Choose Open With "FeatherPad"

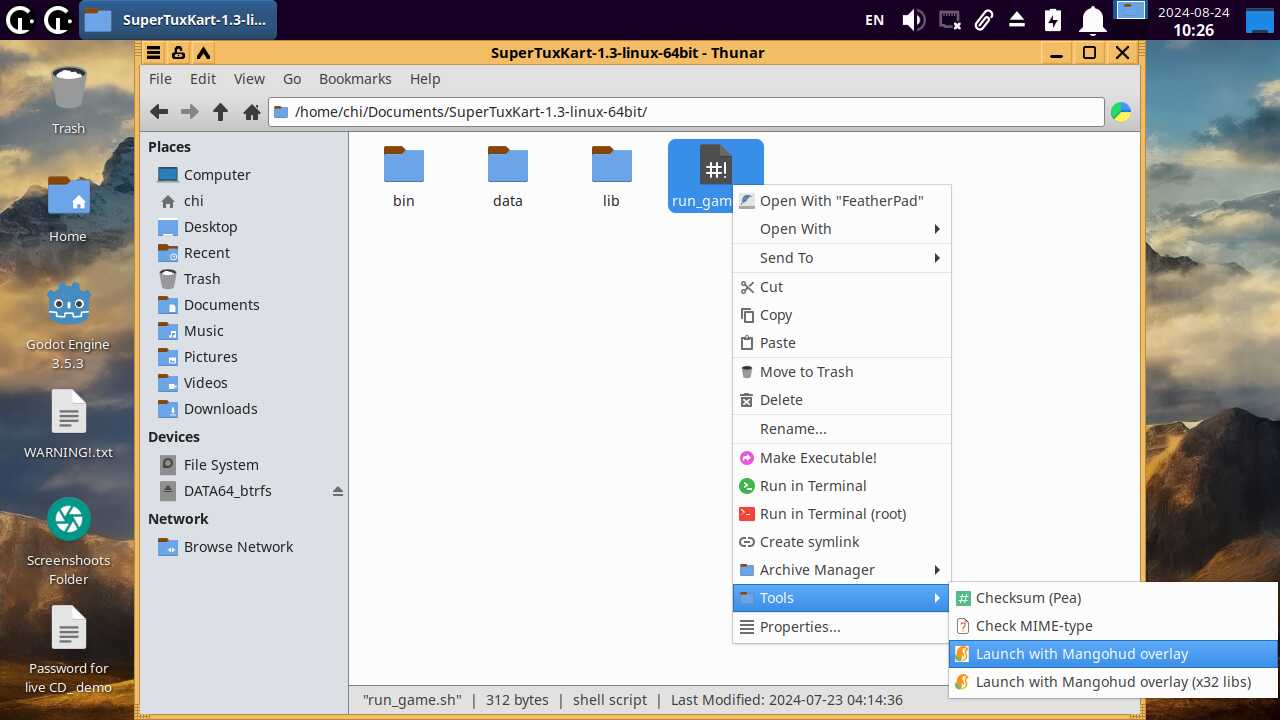click(841, 201)
